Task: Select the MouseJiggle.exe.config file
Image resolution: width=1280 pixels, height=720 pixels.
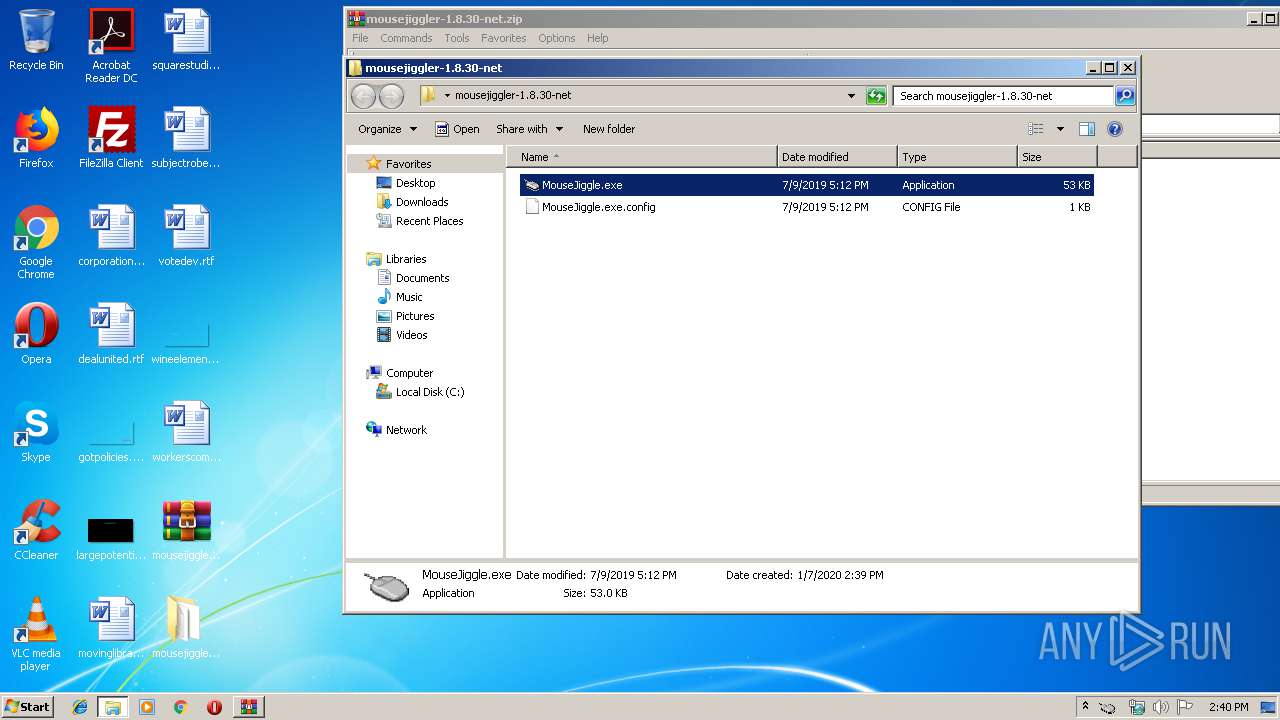Action: click(x=806, y=207)
